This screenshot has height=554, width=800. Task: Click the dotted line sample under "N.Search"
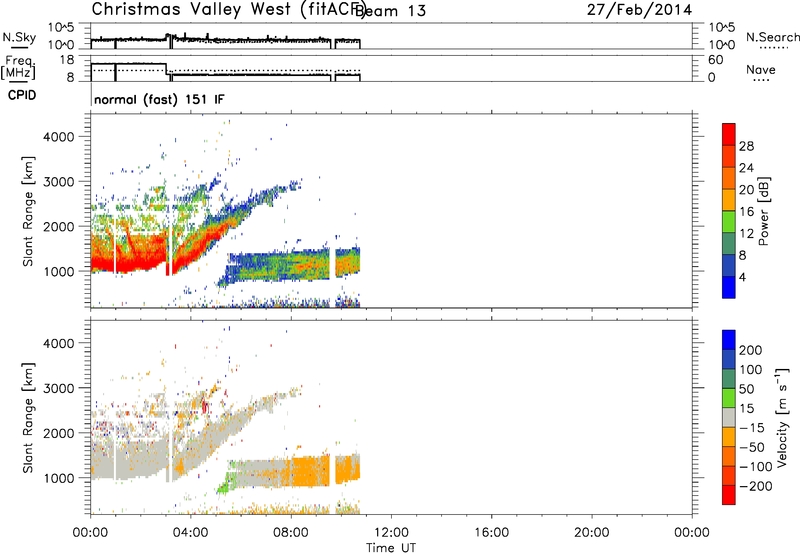[x=773, y=47]
